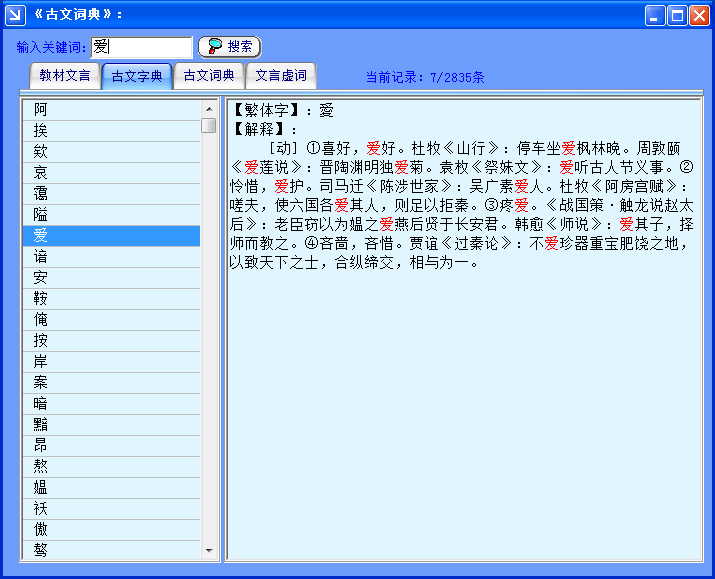Click the list scrollbar down arrow
The height and width of the screenshot is (579, 715).
point(209,550)
